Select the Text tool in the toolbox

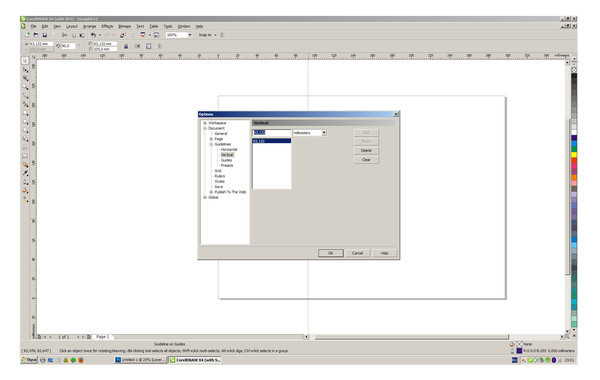[x=25, y=147]
